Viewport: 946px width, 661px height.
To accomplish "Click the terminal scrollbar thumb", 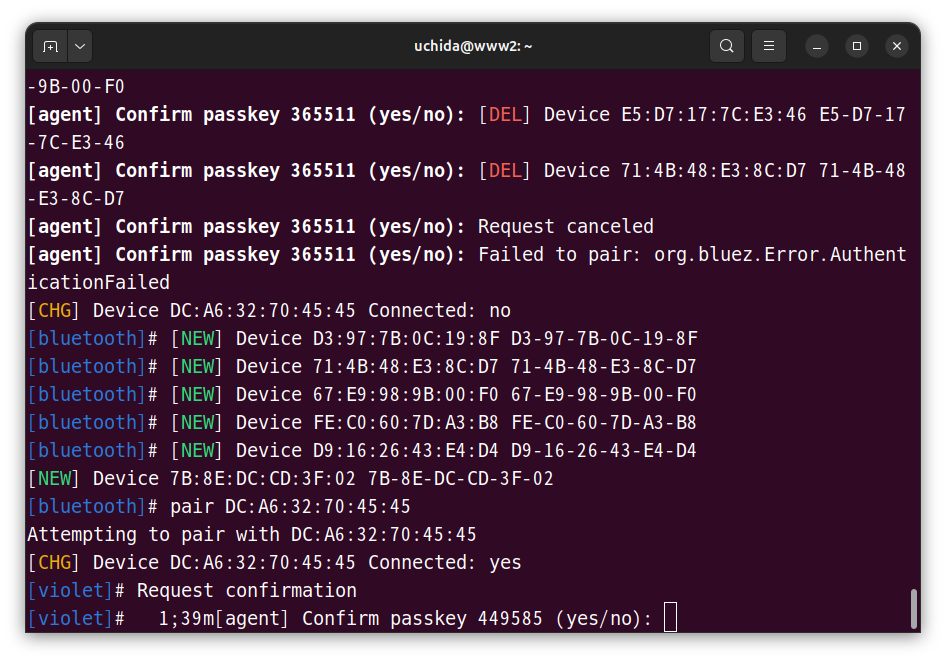I will [x=913, y=609].
